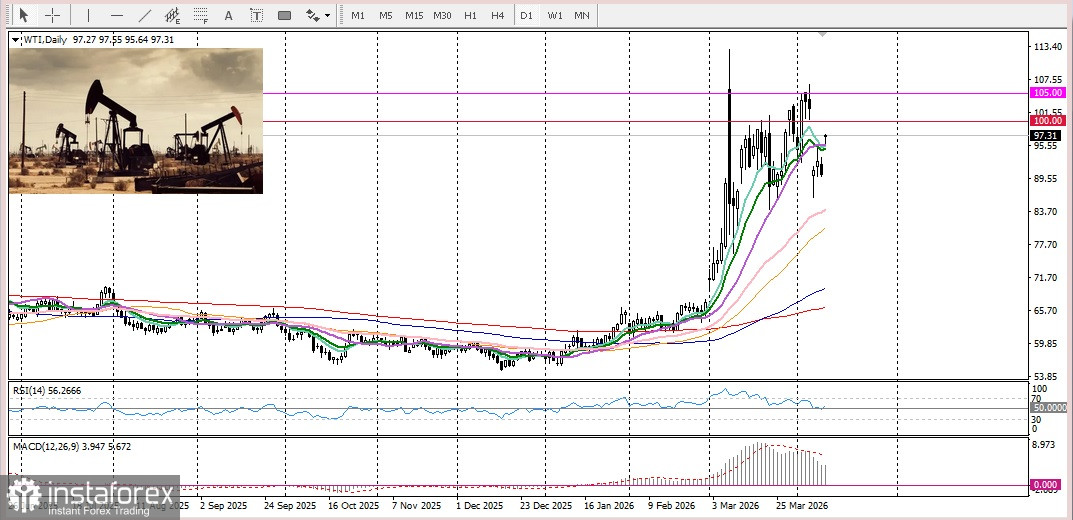The height and width of the screenshot is (520, 1073).
Task: Toggle the H1 timeframe
Action: pos(470,15)
